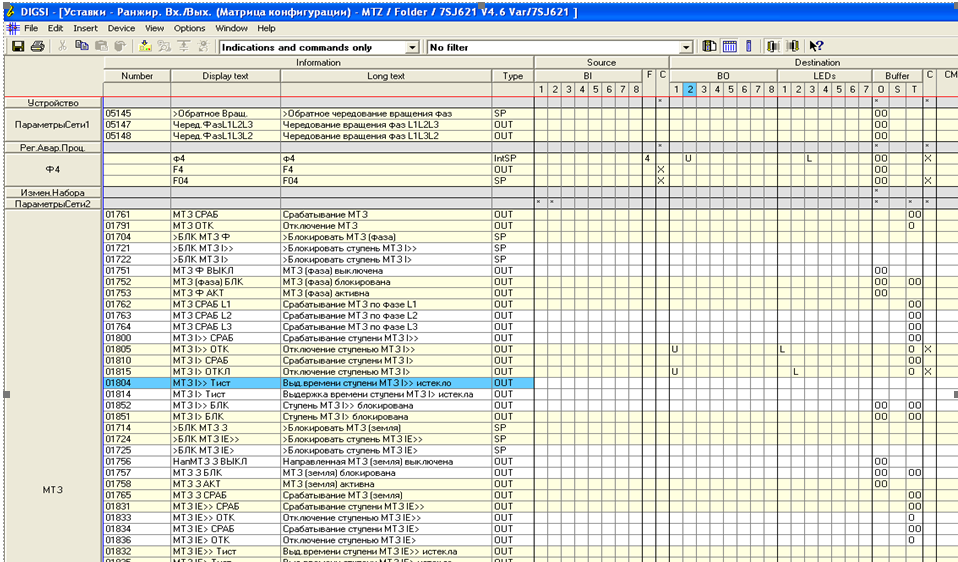
Task: Toggle the second yellow column-width icon beside Help
Action: pyautogui.click(x=793, y=47)
